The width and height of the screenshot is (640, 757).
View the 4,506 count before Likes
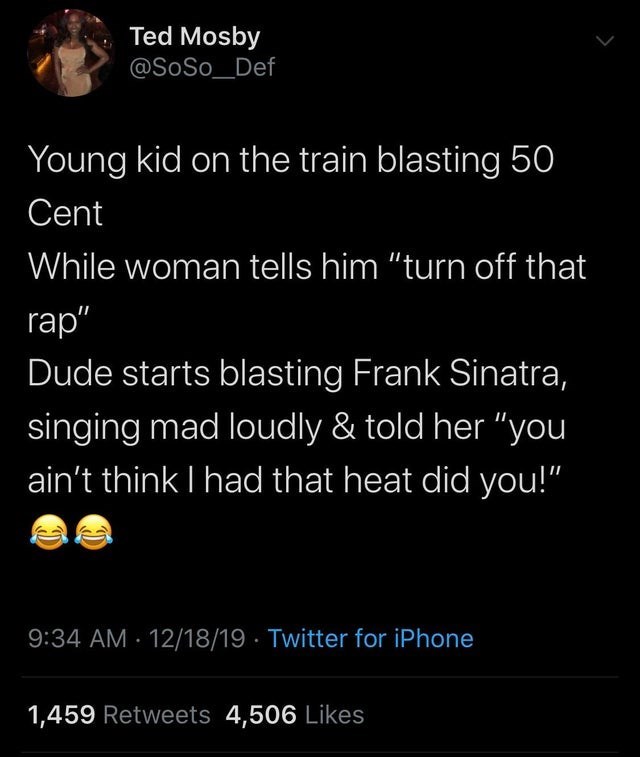[x=260, y=714]
